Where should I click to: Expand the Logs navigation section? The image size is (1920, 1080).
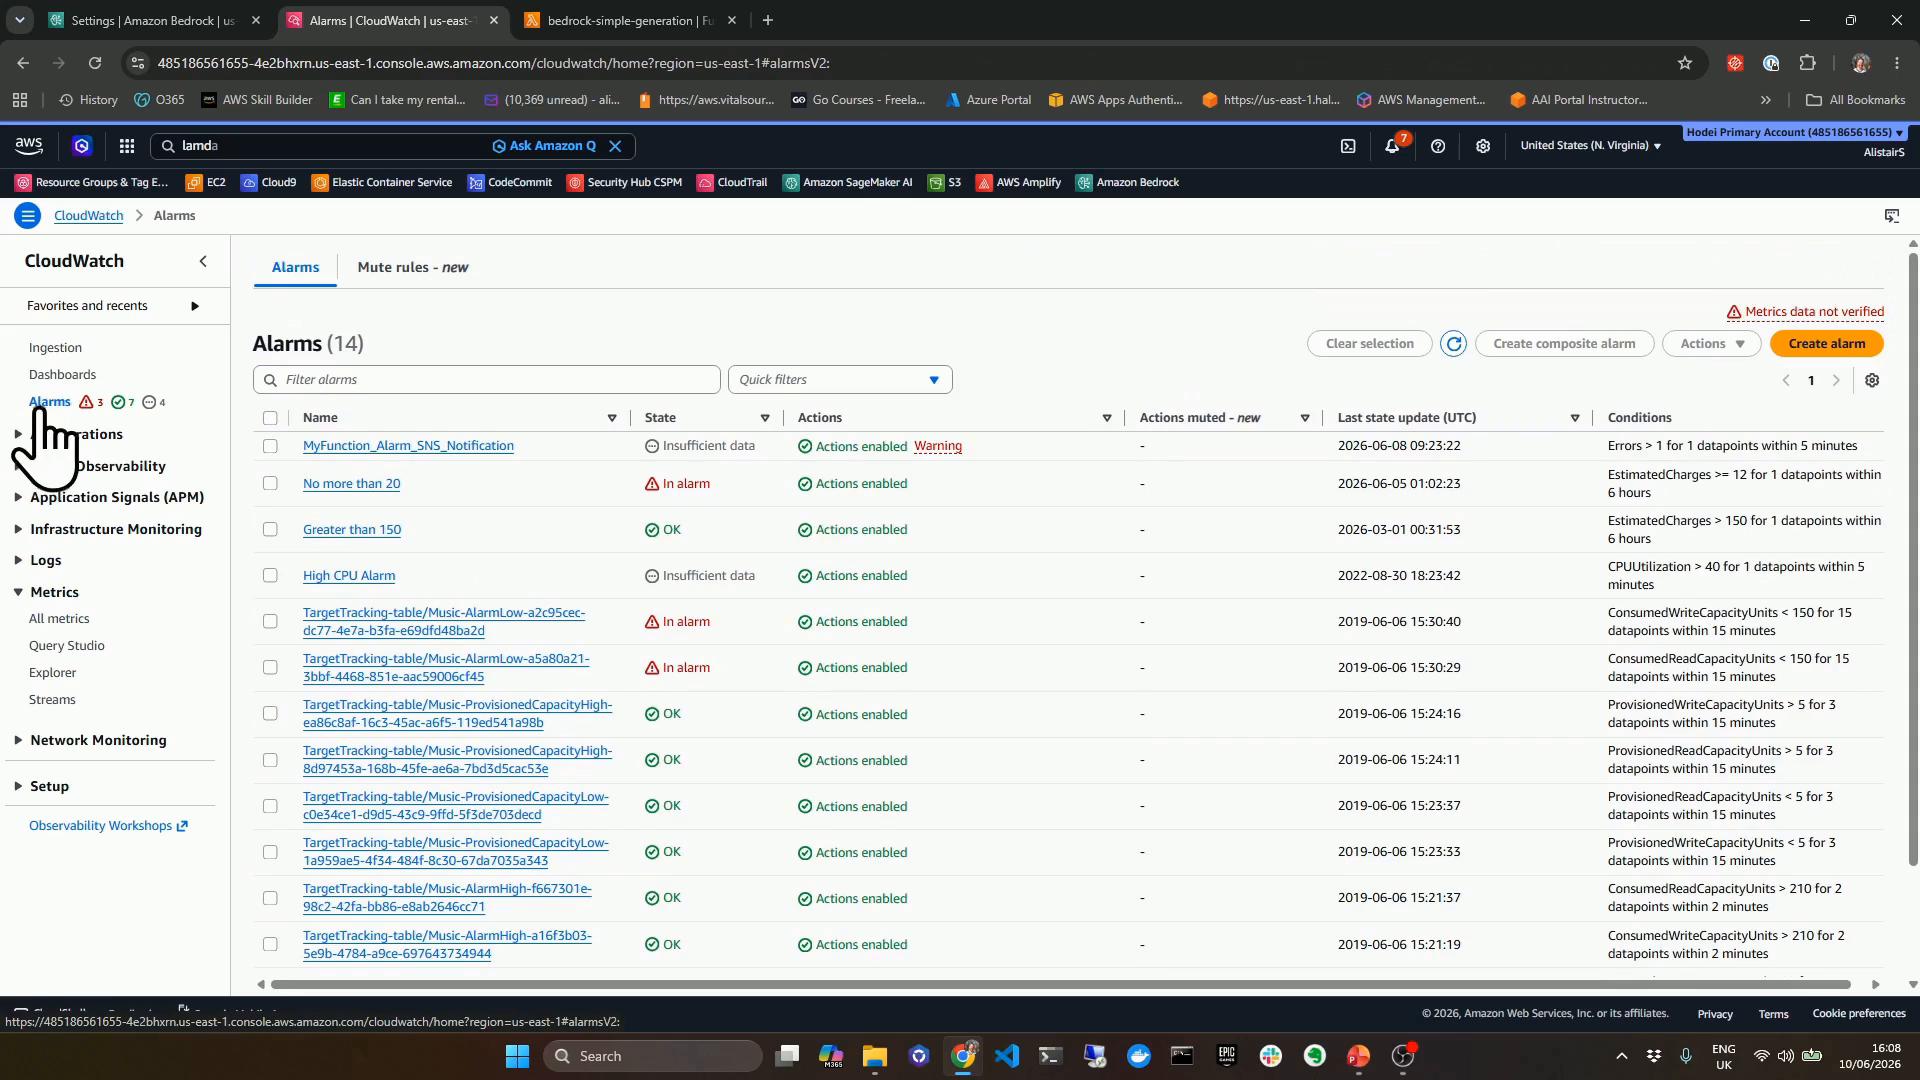(19, 560)
